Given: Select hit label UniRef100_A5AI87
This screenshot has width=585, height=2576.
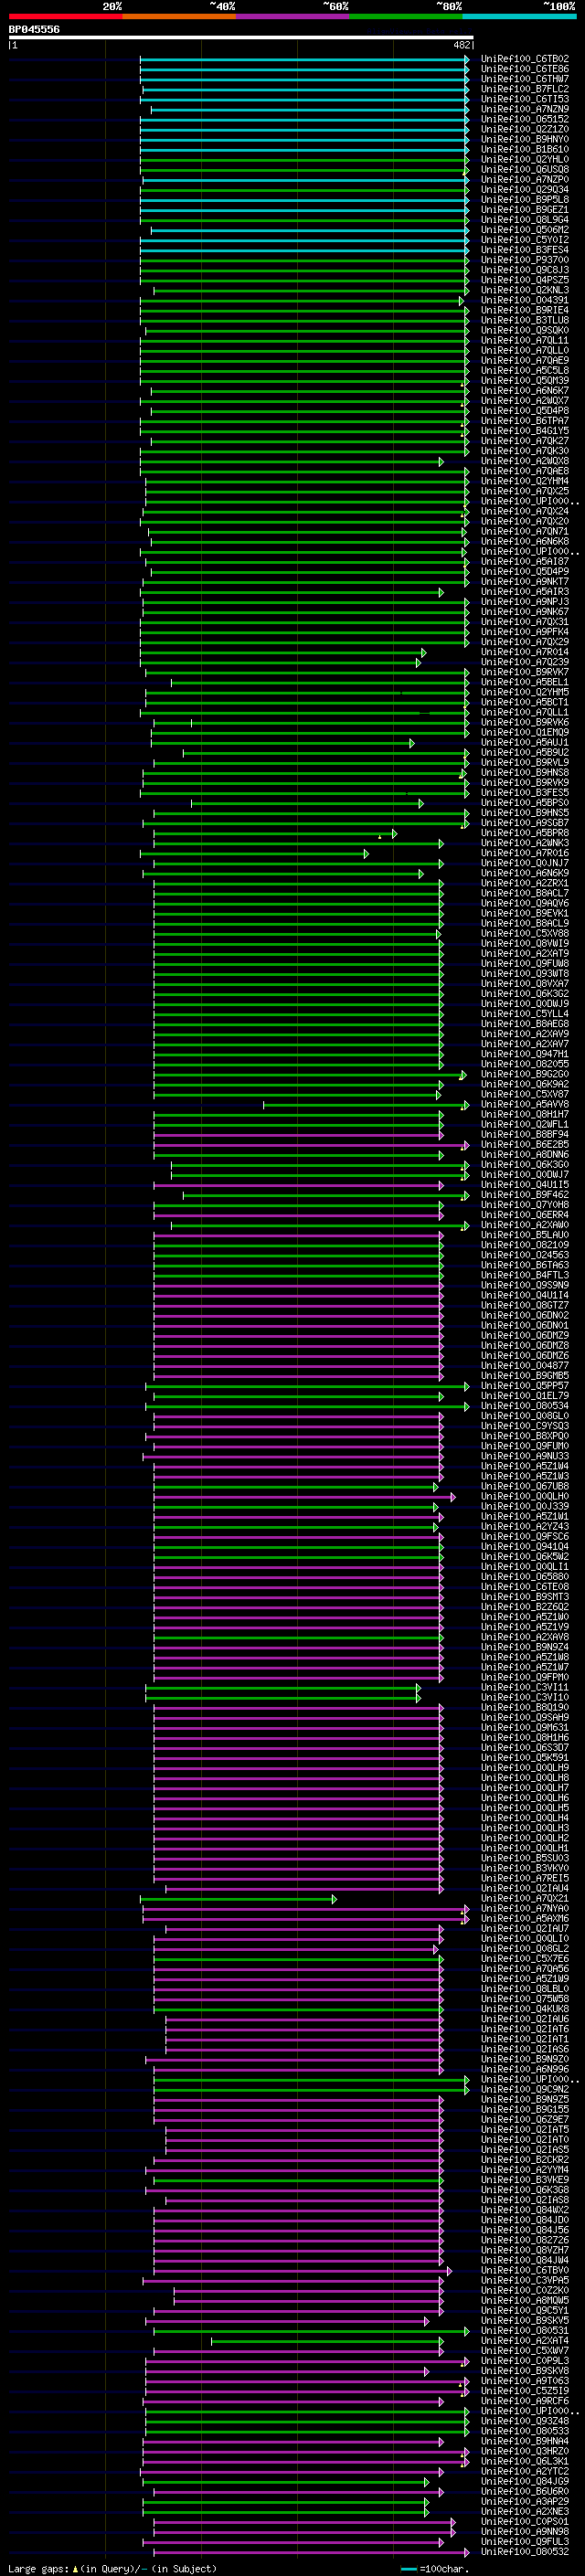Looking at the screenshot, I should coord(525,561).
